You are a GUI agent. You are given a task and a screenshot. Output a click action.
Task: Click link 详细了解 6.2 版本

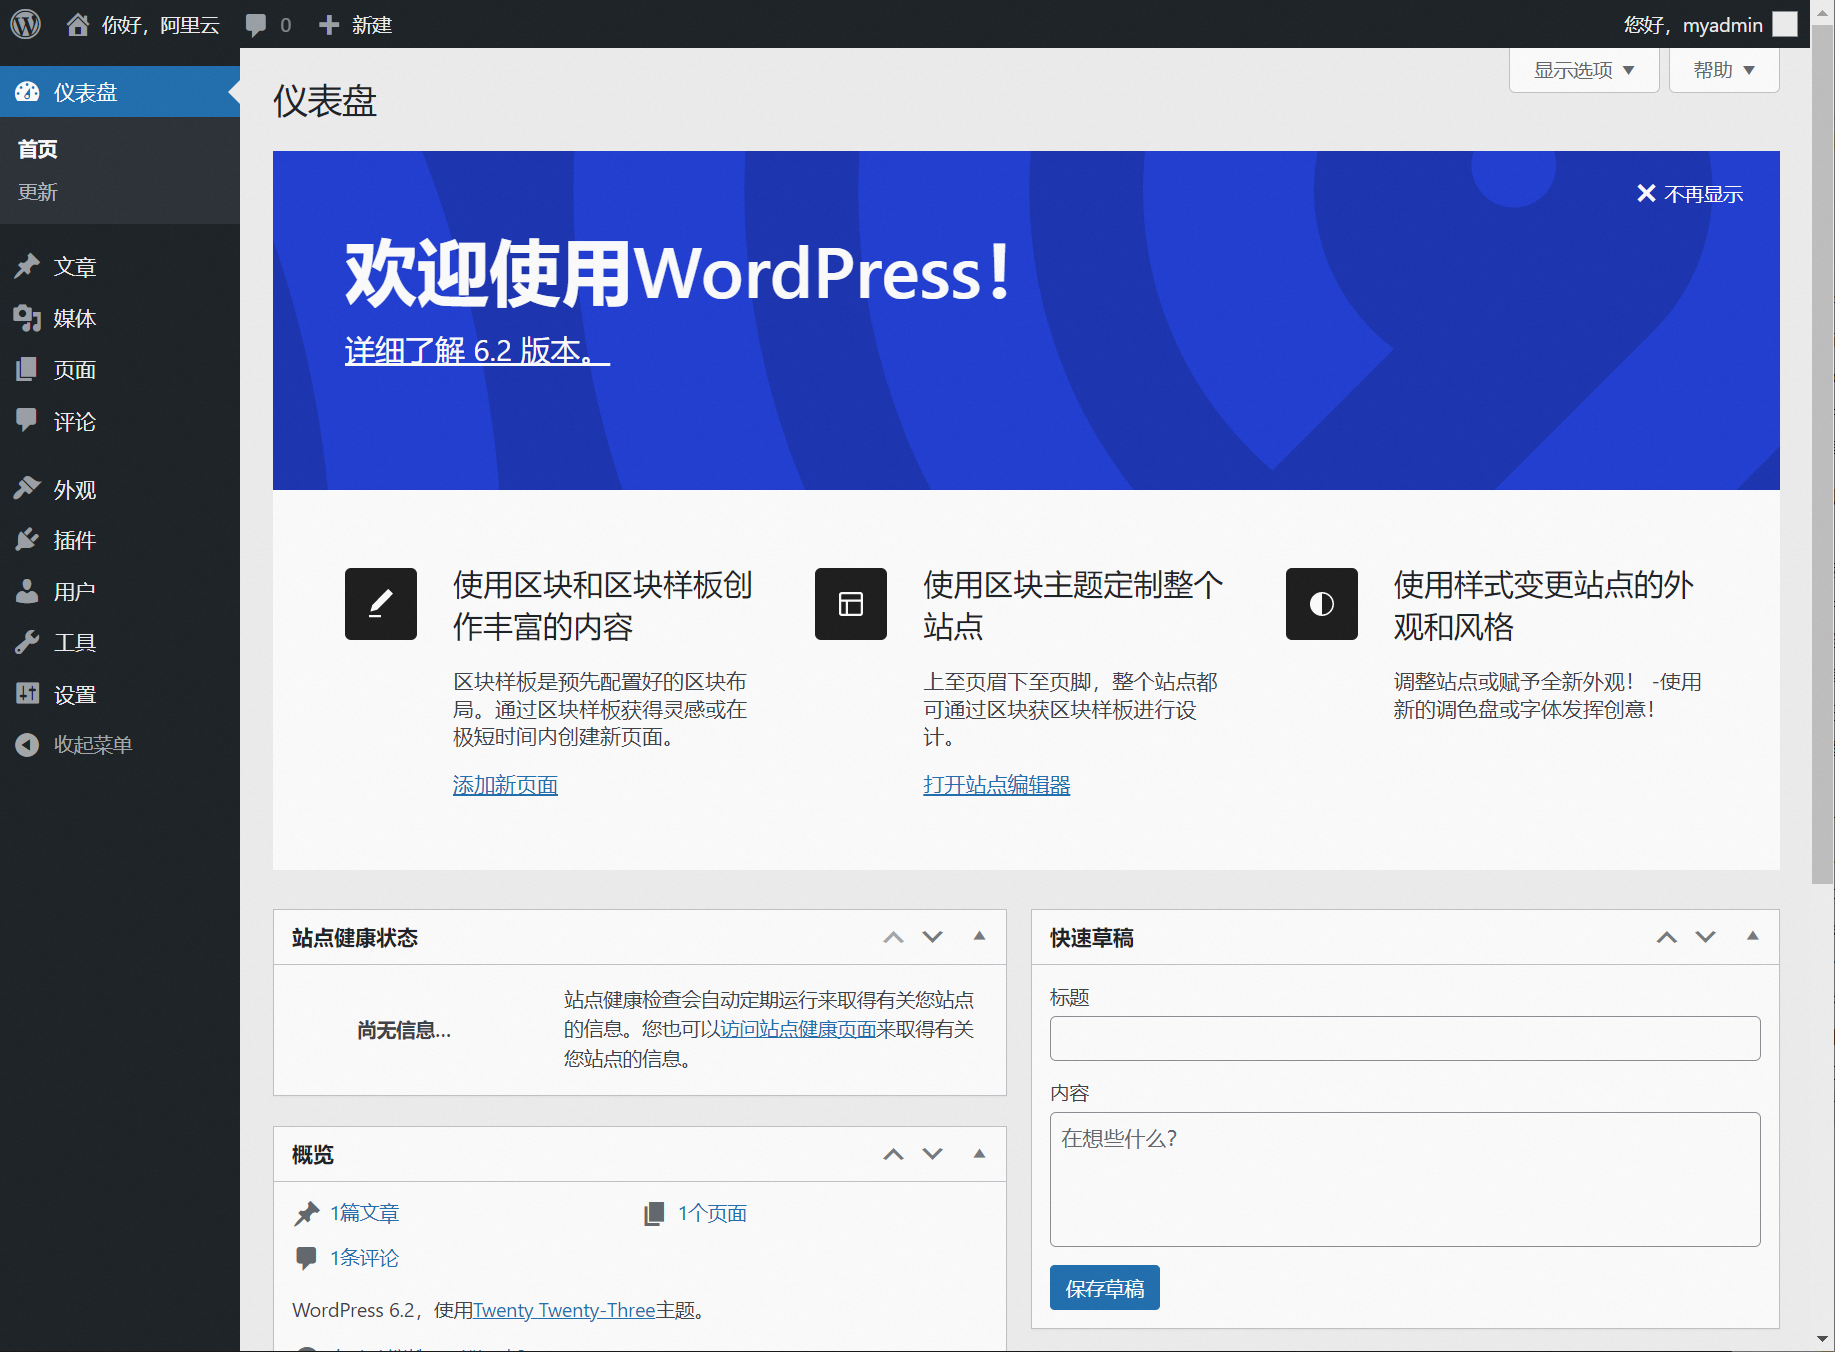pyautogui.click(x=477, y=351)
